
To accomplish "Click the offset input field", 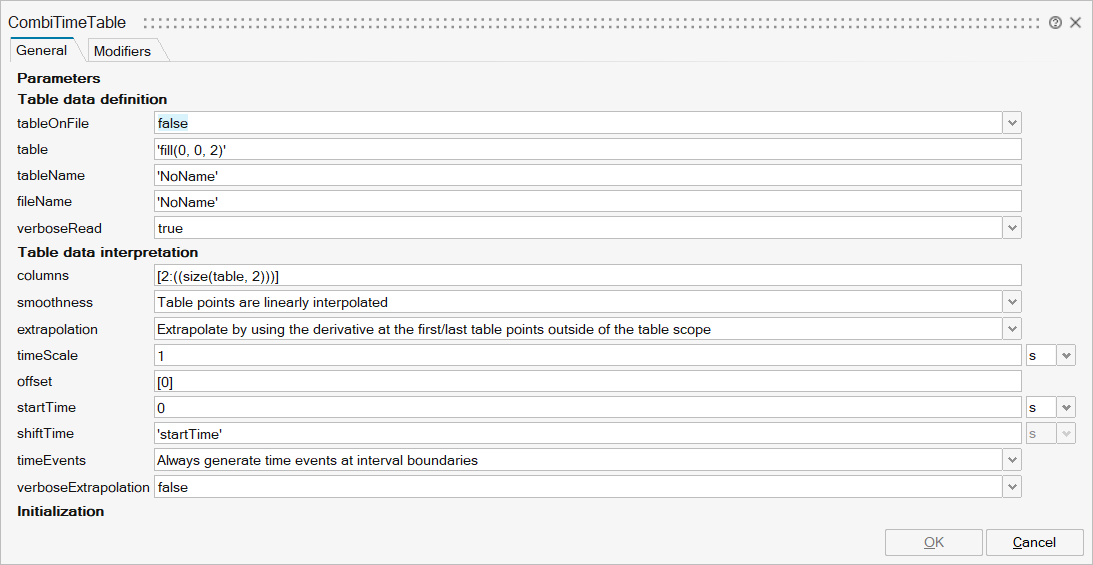I will [587, 381].
